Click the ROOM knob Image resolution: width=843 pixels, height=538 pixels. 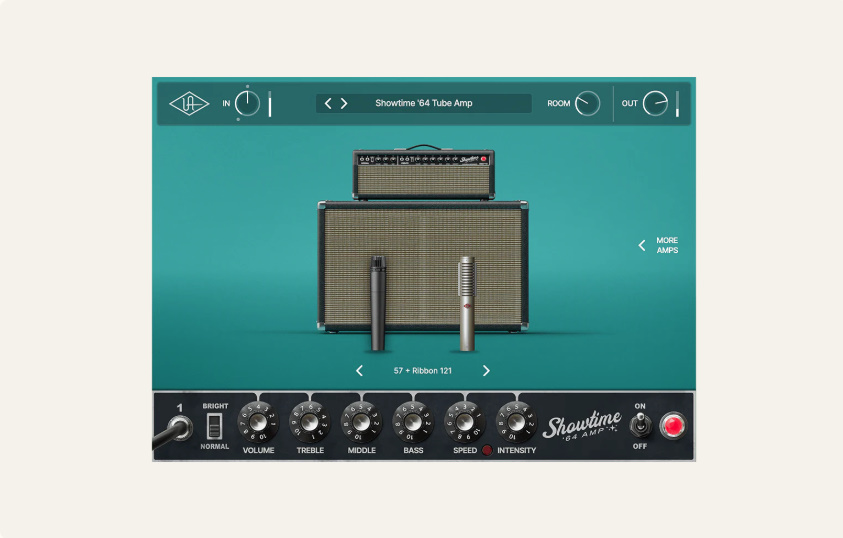pos(588,103)
